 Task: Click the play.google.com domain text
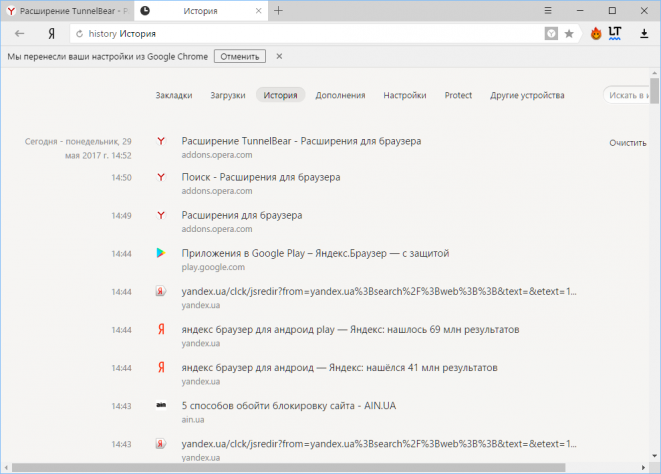click(213, 267)
